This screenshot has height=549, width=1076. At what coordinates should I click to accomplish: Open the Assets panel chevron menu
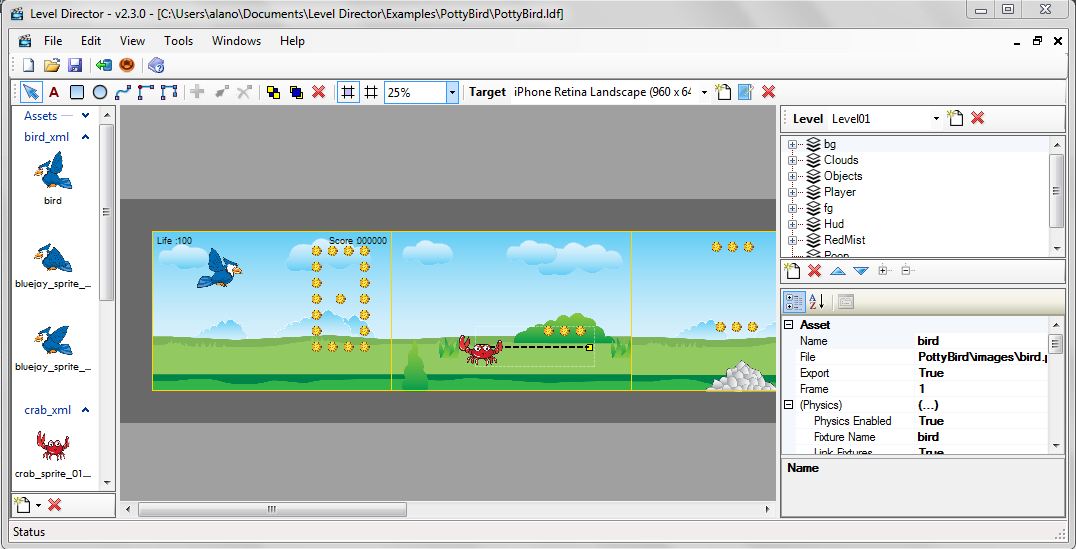tap(85, 116)
